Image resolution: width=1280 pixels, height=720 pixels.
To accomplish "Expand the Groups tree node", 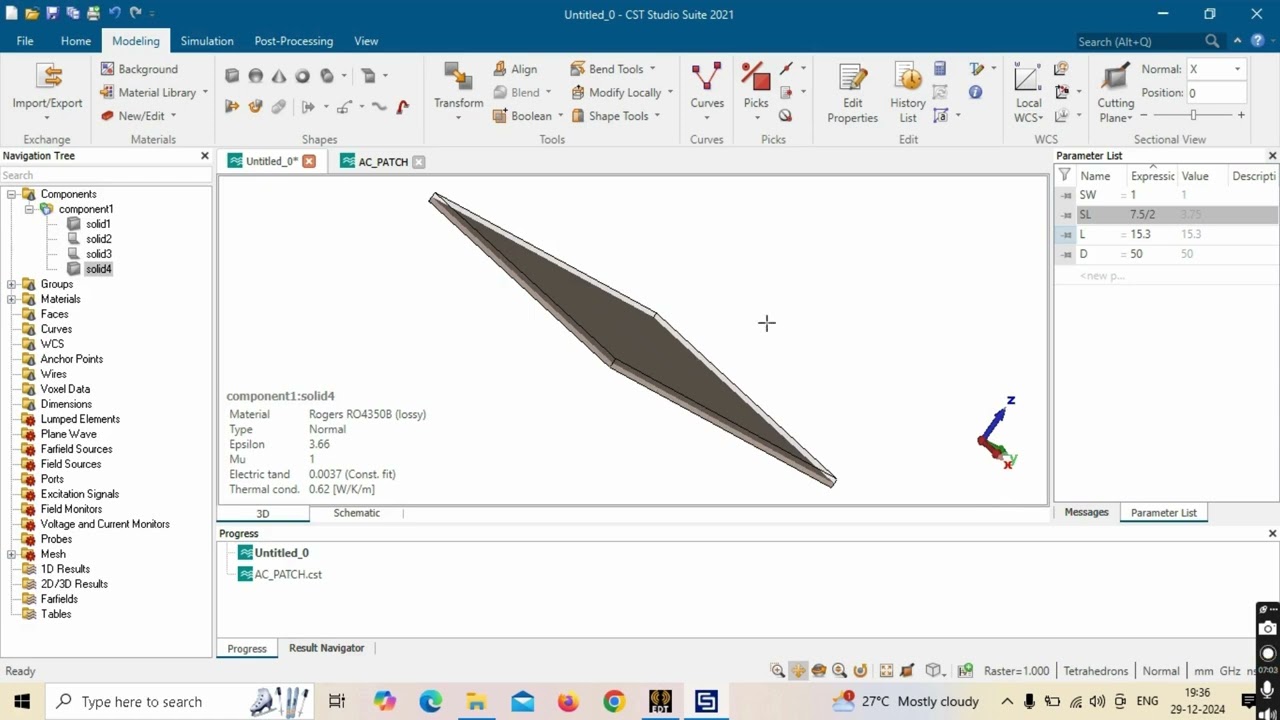I will click(11, 284).
